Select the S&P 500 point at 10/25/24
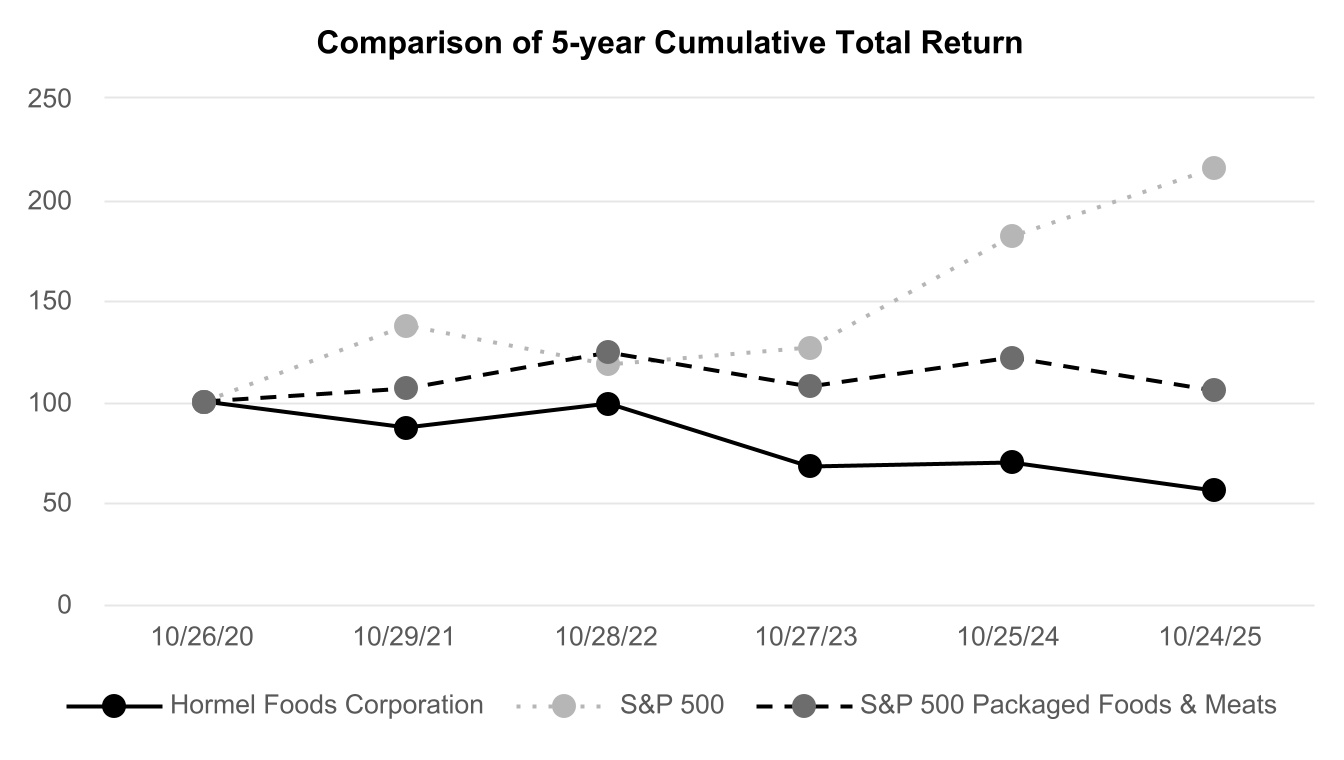Screen dimensions: 1344x760 (x=1012, y=236)
